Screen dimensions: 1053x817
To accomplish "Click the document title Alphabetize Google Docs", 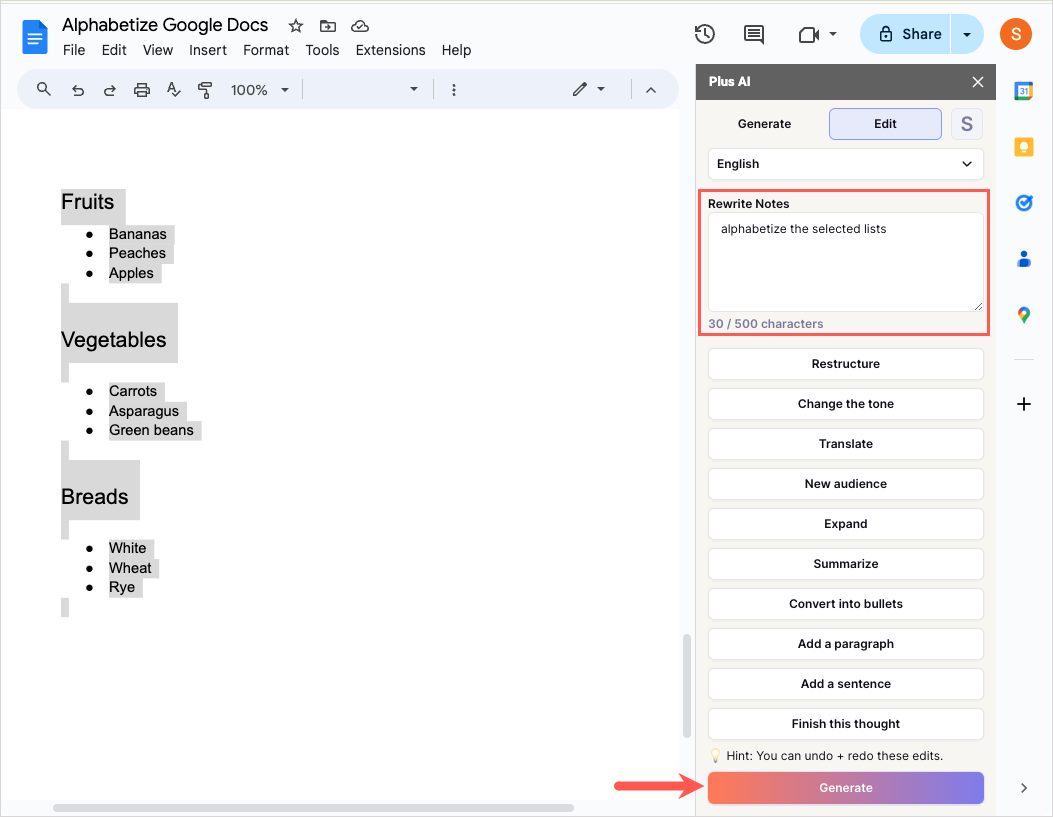I will click(x=165, y=26).
